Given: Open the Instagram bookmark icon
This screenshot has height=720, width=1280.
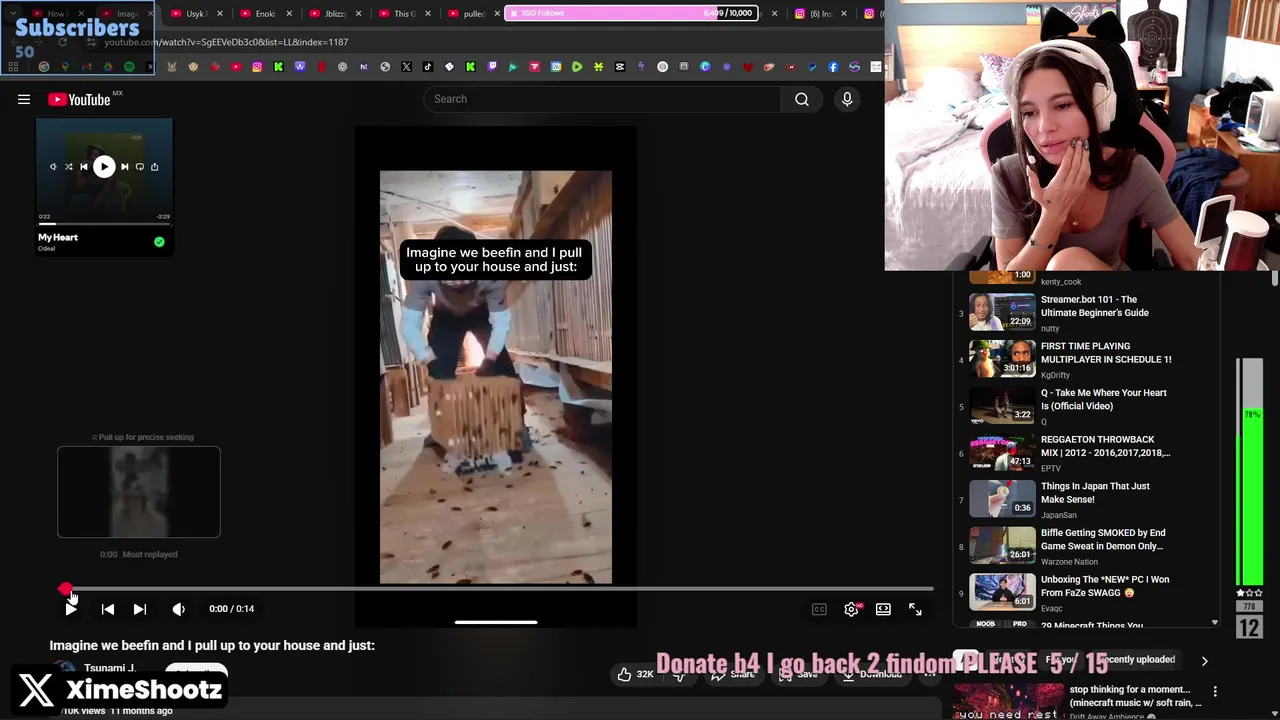Looking at the screenshot, I should click(257, 67).
